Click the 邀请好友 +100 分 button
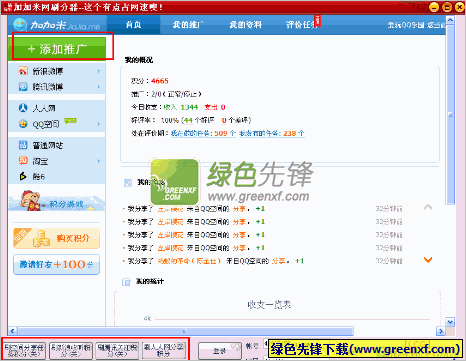 click(x=56, y=264)
